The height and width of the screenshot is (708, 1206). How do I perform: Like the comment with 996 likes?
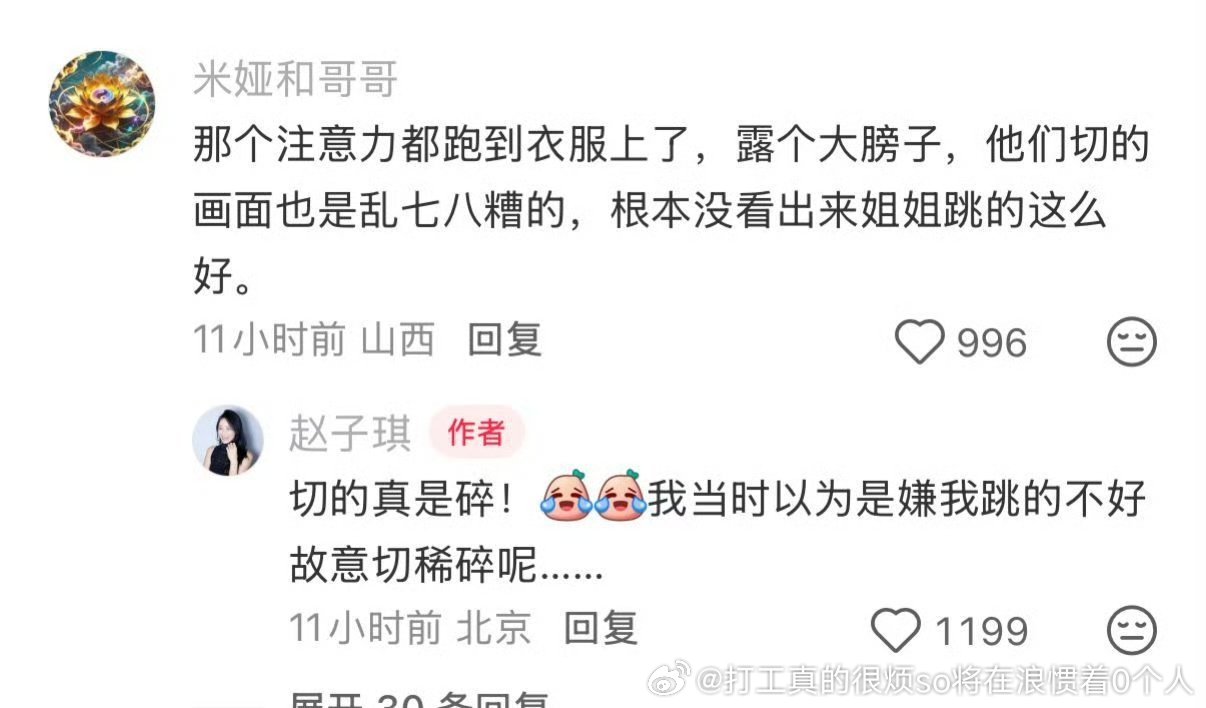tap(919, 342)
